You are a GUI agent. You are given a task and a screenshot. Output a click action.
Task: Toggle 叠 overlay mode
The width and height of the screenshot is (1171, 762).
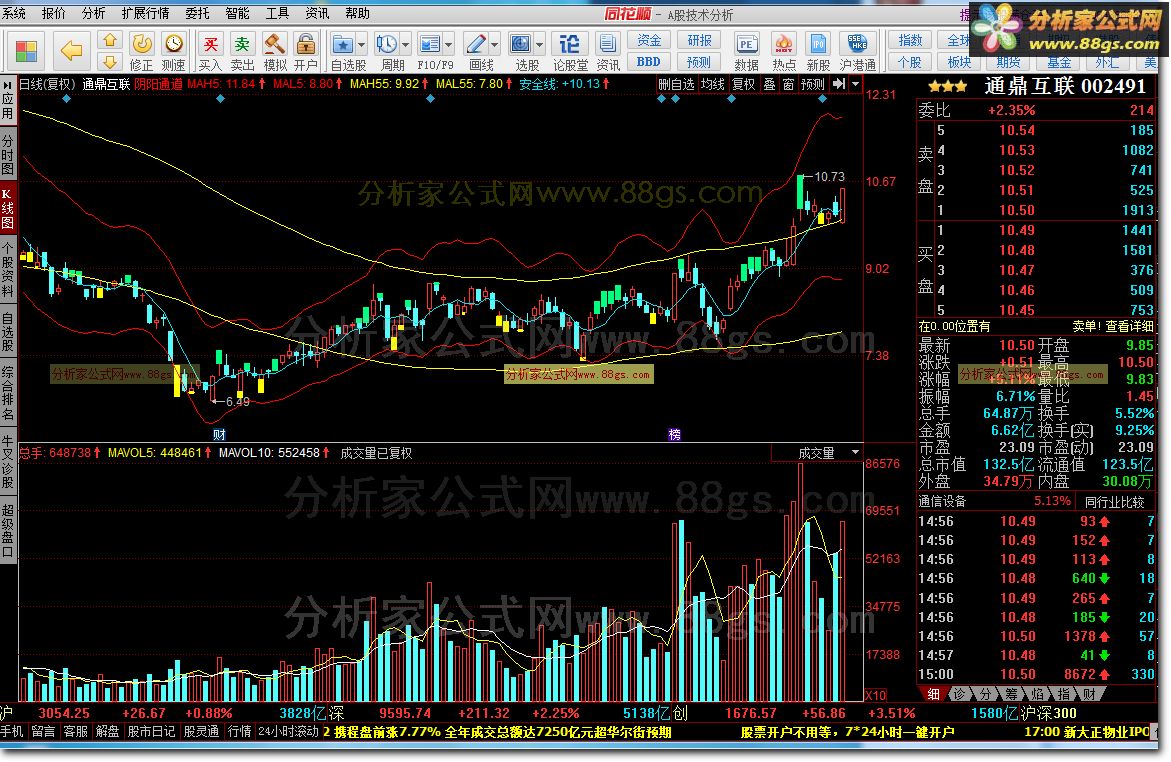(769, 84)
